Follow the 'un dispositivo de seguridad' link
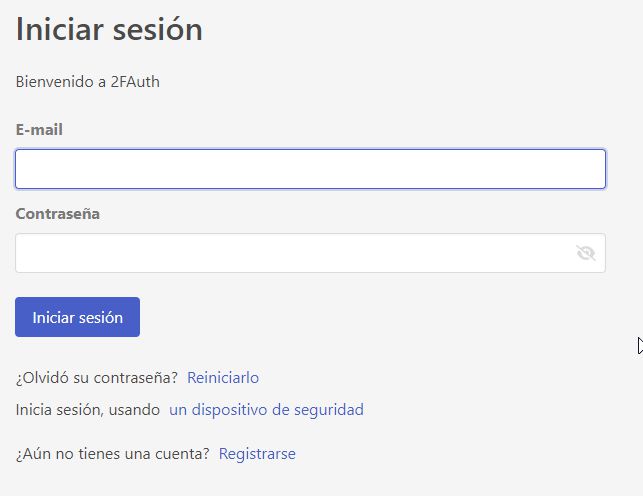Screen dimensions: 643x496 [266, 409]
